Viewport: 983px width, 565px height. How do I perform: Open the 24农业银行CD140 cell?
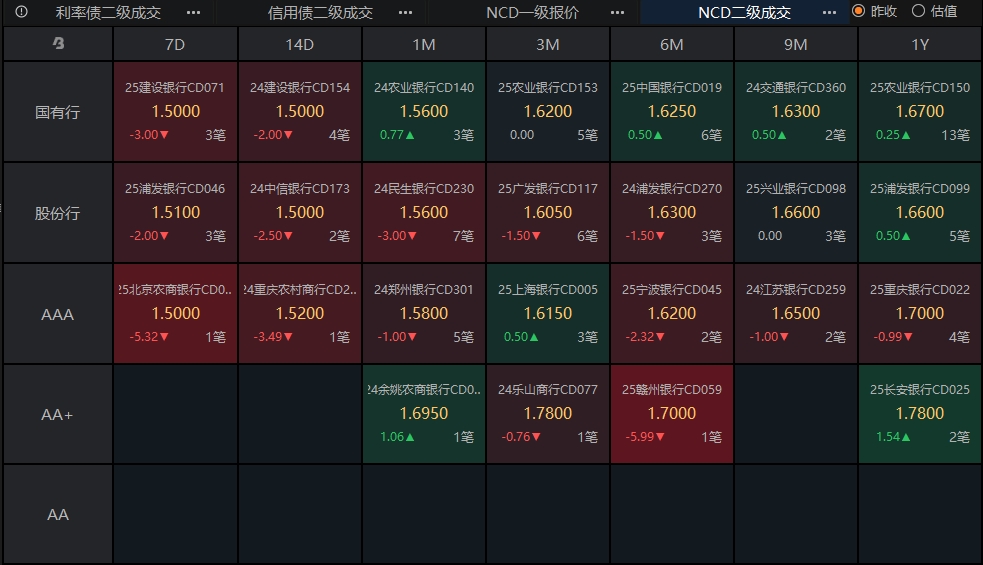coord(424,112)
